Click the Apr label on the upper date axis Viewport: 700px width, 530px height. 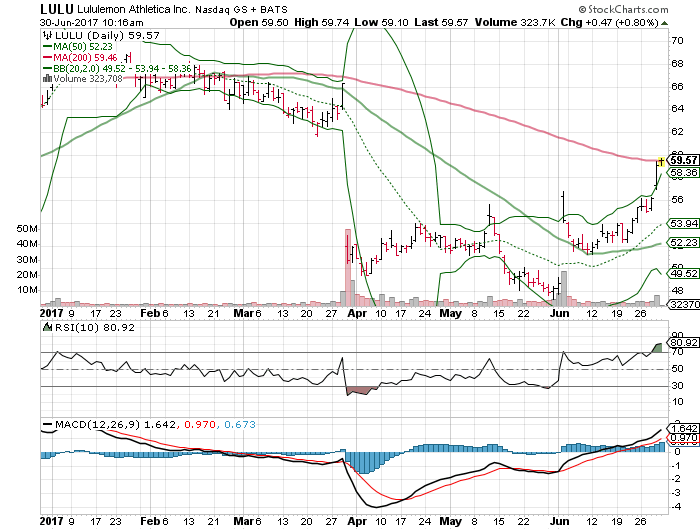(x=357, y=313)
